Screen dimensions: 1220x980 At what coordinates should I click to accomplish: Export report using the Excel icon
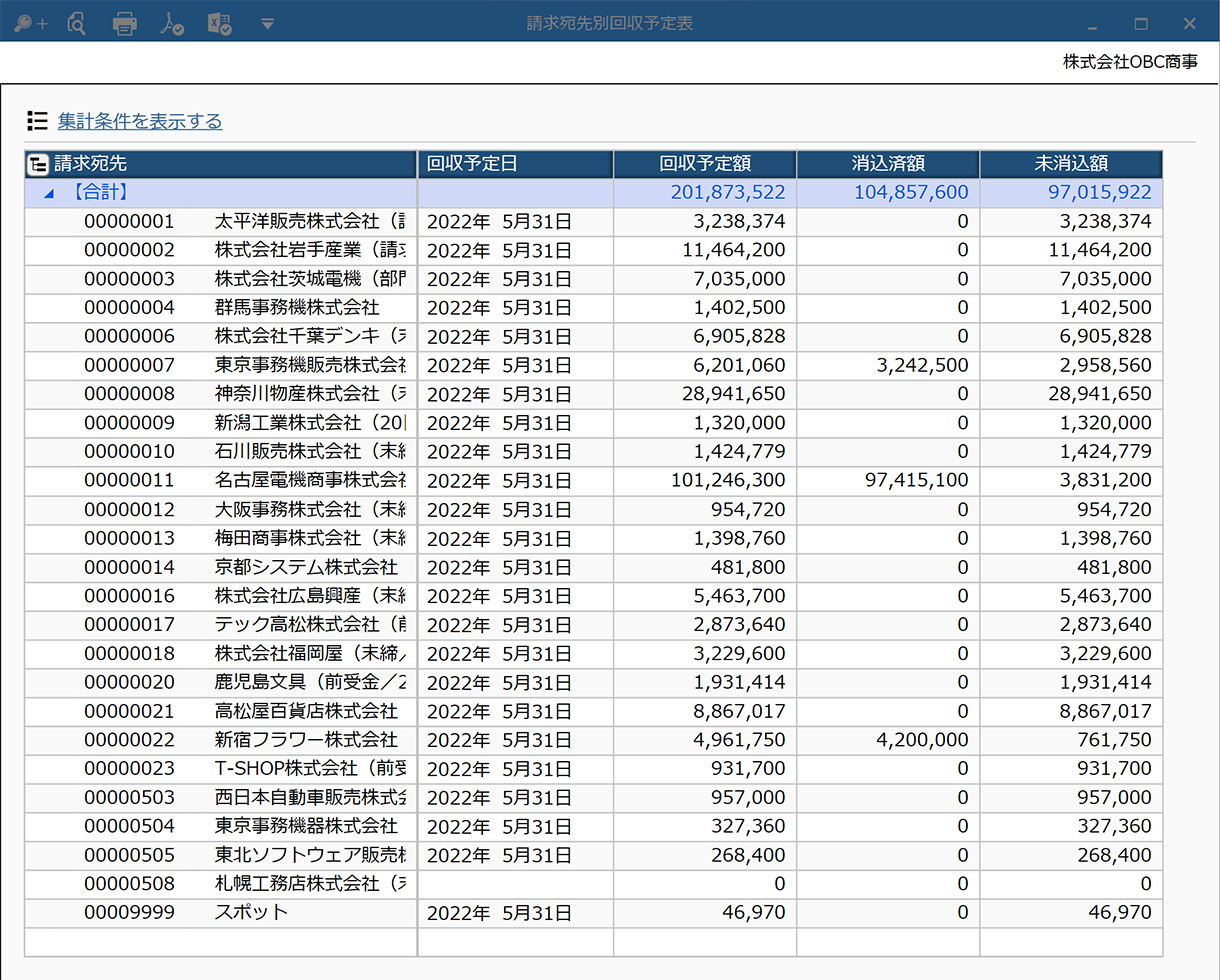219,22
